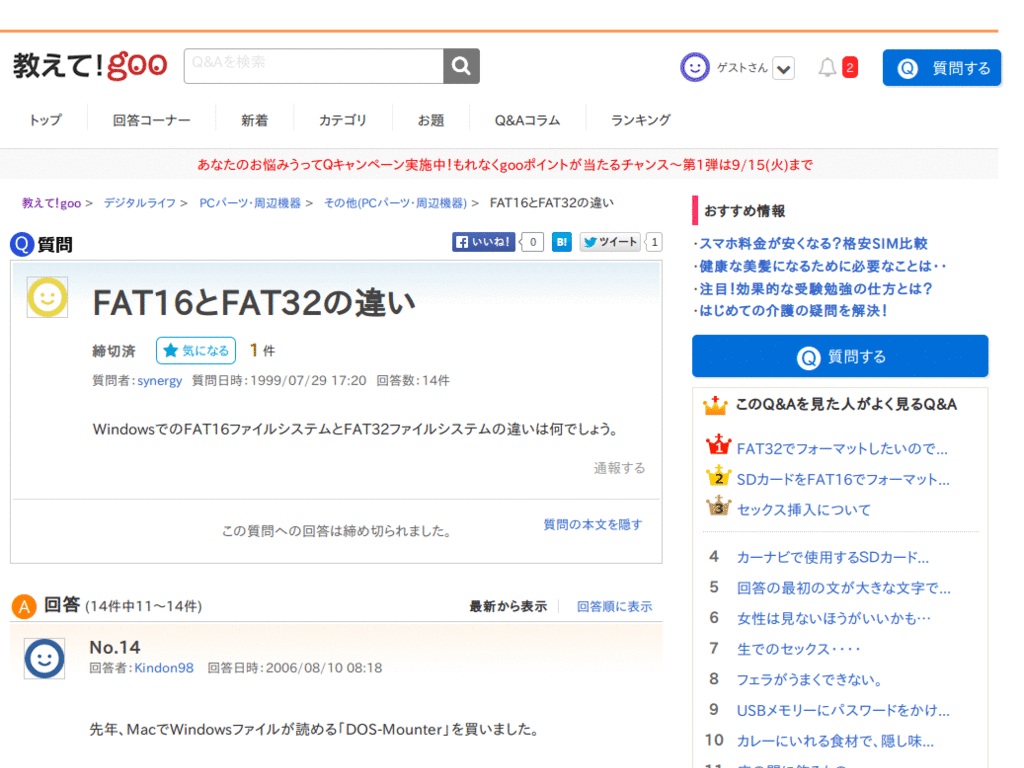This screenshot has height=768, width=1024.
Task: Click inside the Q&A search field
Action: 310,65
